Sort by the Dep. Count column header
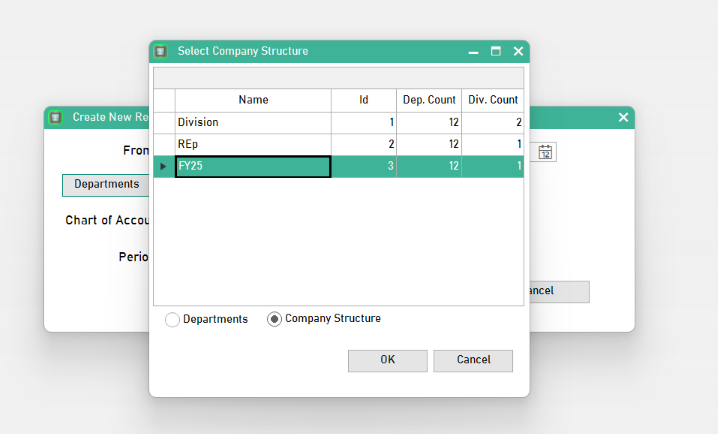718x434 pixels. 429,100
